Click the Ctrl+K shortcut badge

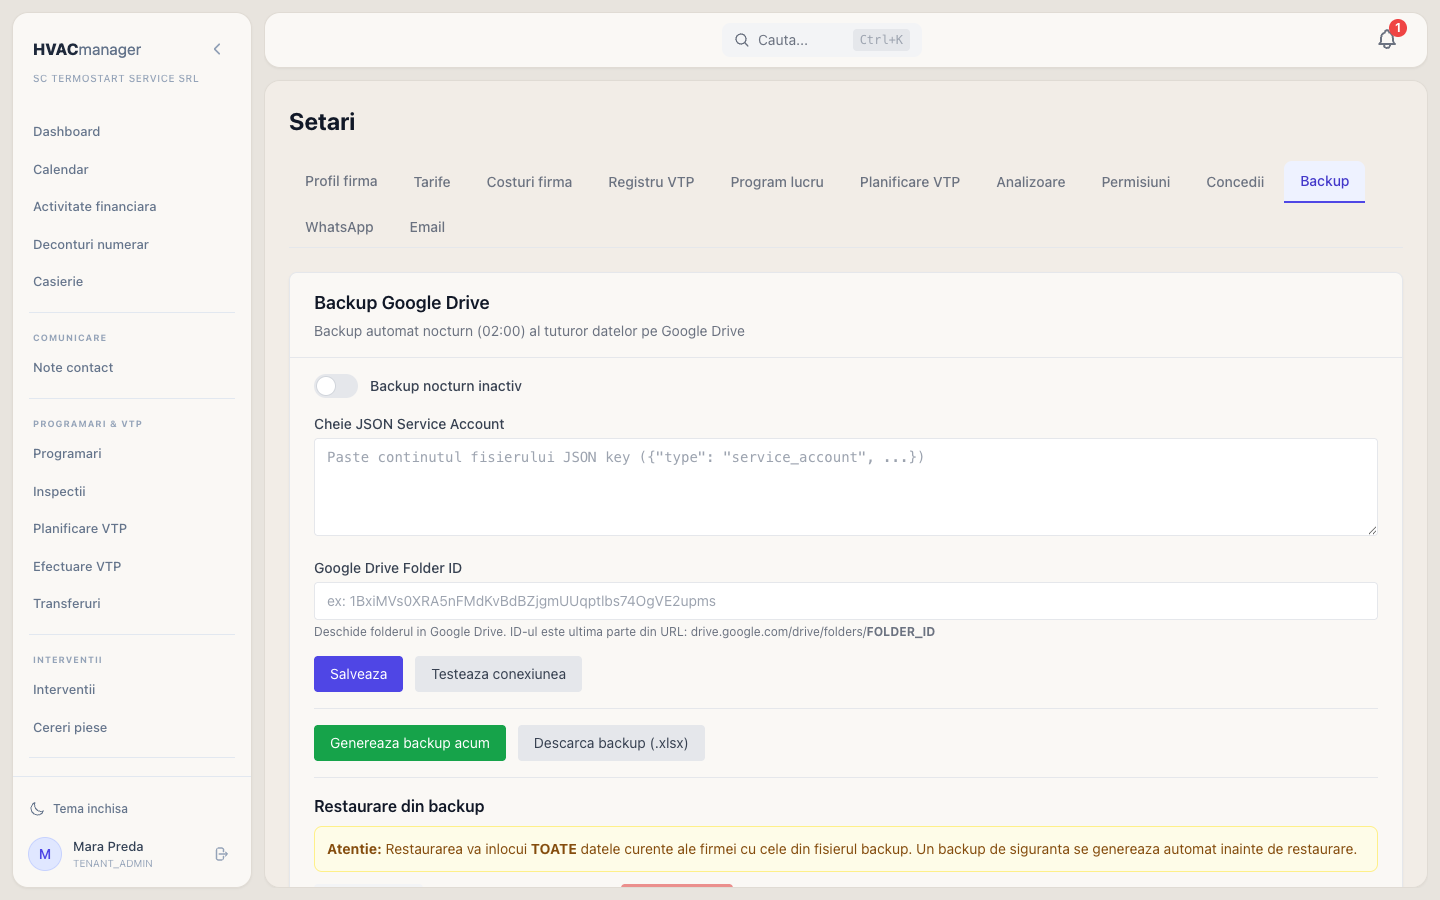click(x=881, y=40)
